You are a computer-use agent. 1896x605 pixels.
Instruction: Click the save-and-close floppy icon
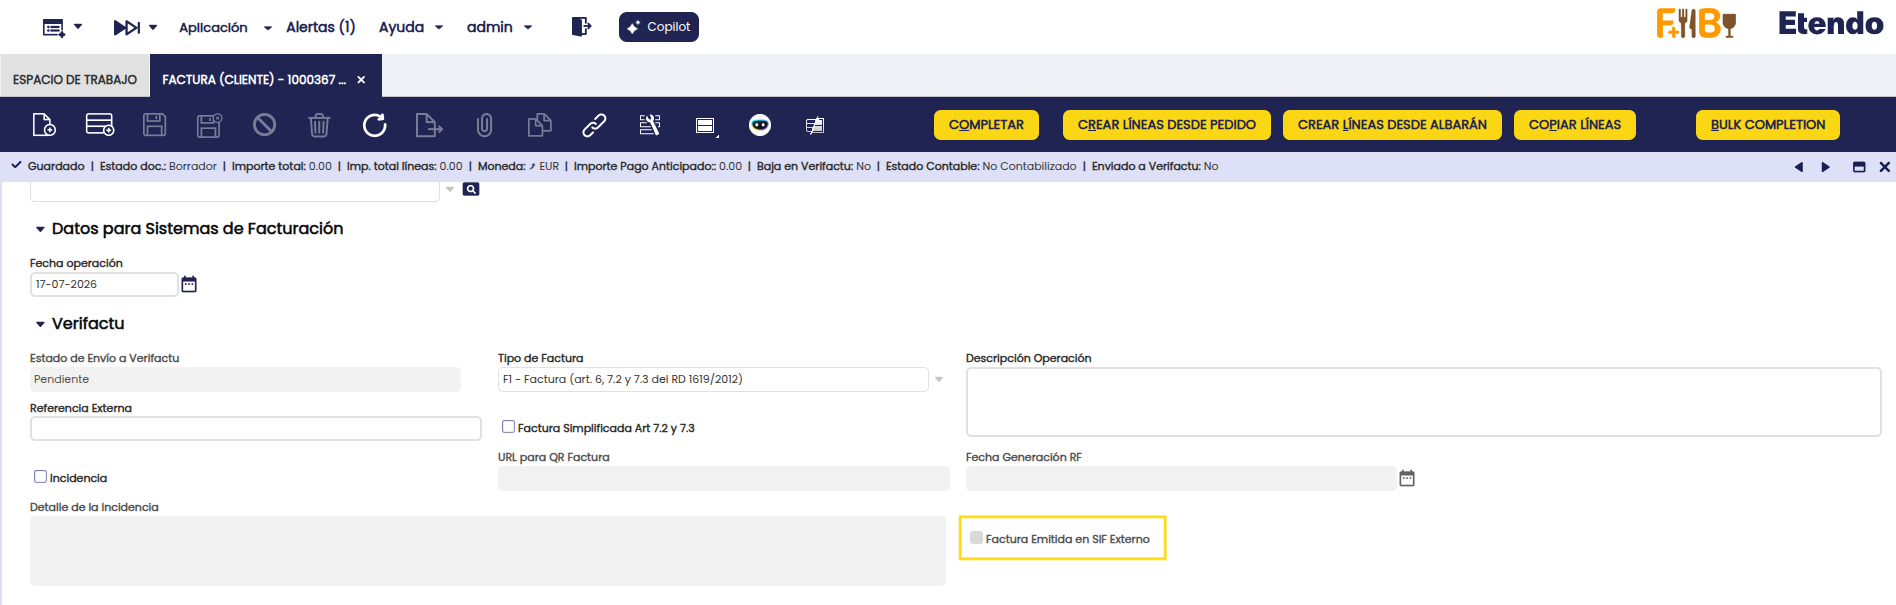click(x=209, y=125)
